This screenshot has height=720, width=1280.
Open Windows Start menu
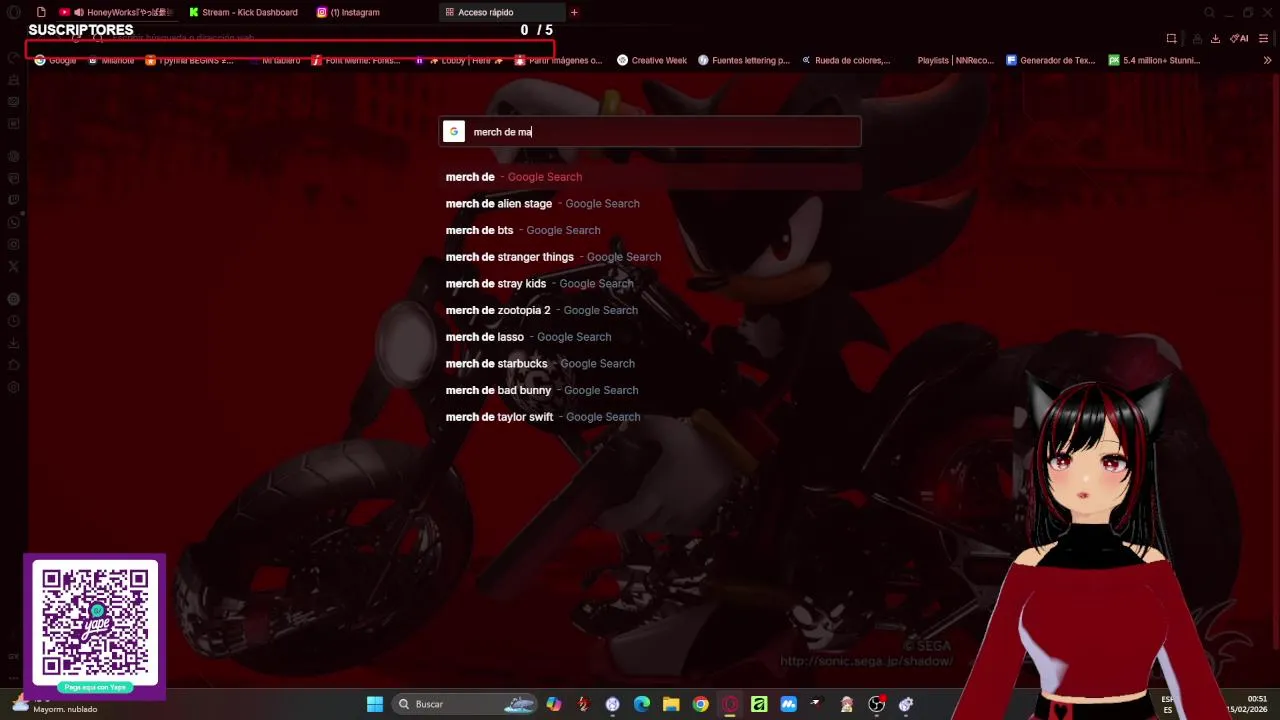point(375,704)
